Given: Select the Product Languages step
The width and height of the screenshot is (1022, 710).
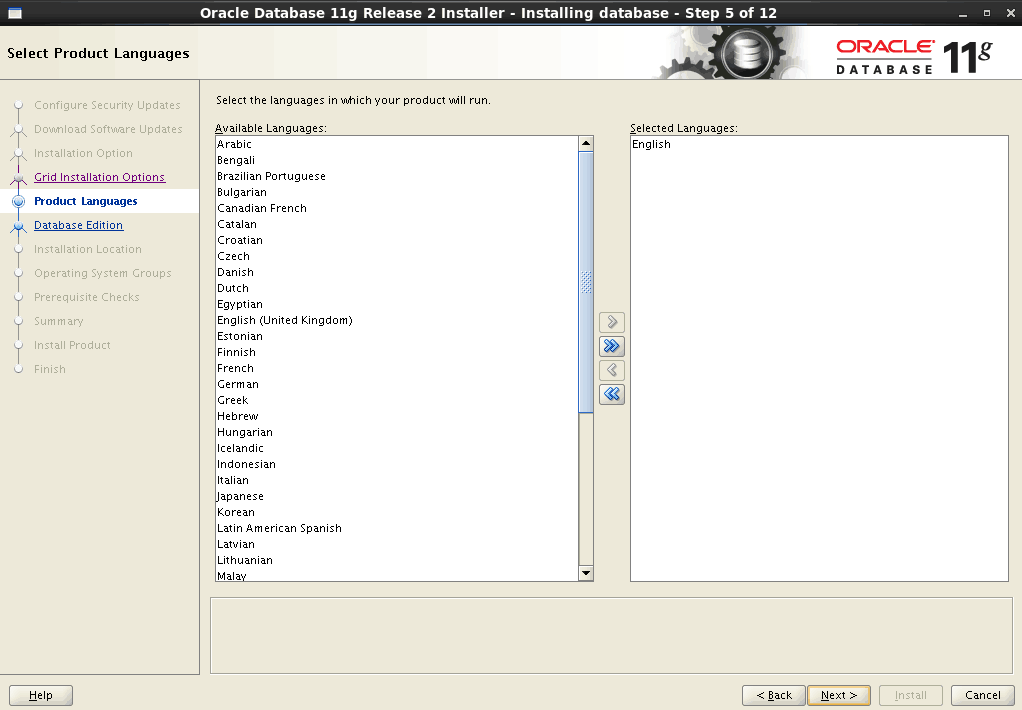Looking at the screenshot, I should tap(85, 201).
